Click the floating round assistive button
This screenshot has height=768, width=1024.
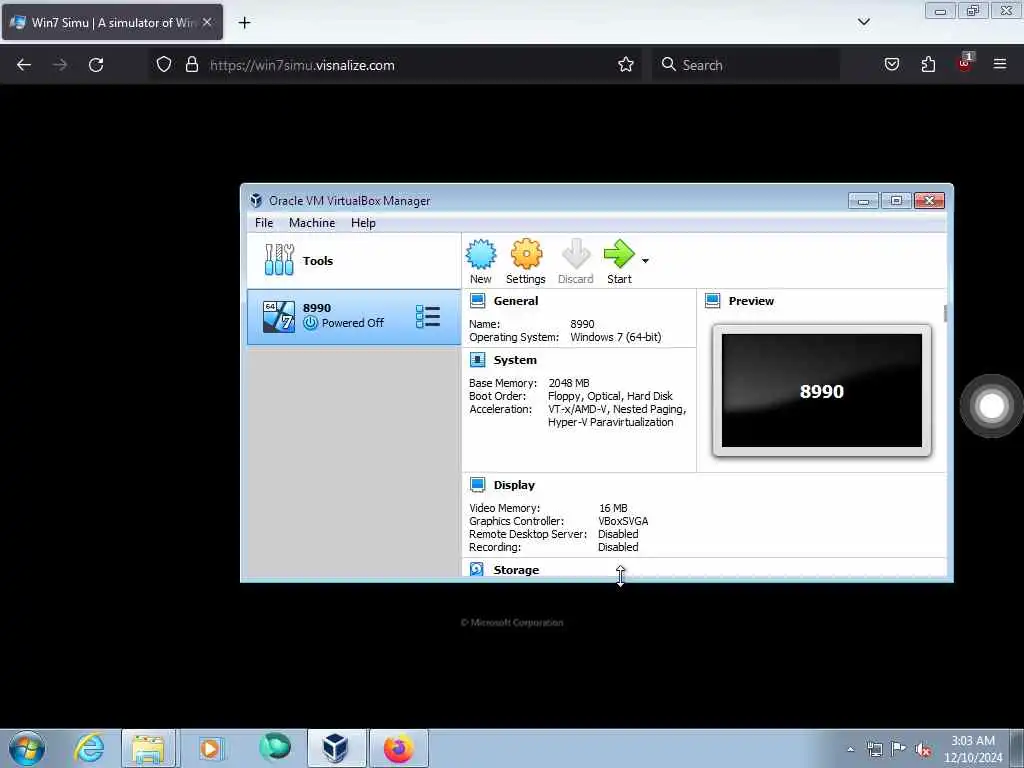[x=991, y=406]
